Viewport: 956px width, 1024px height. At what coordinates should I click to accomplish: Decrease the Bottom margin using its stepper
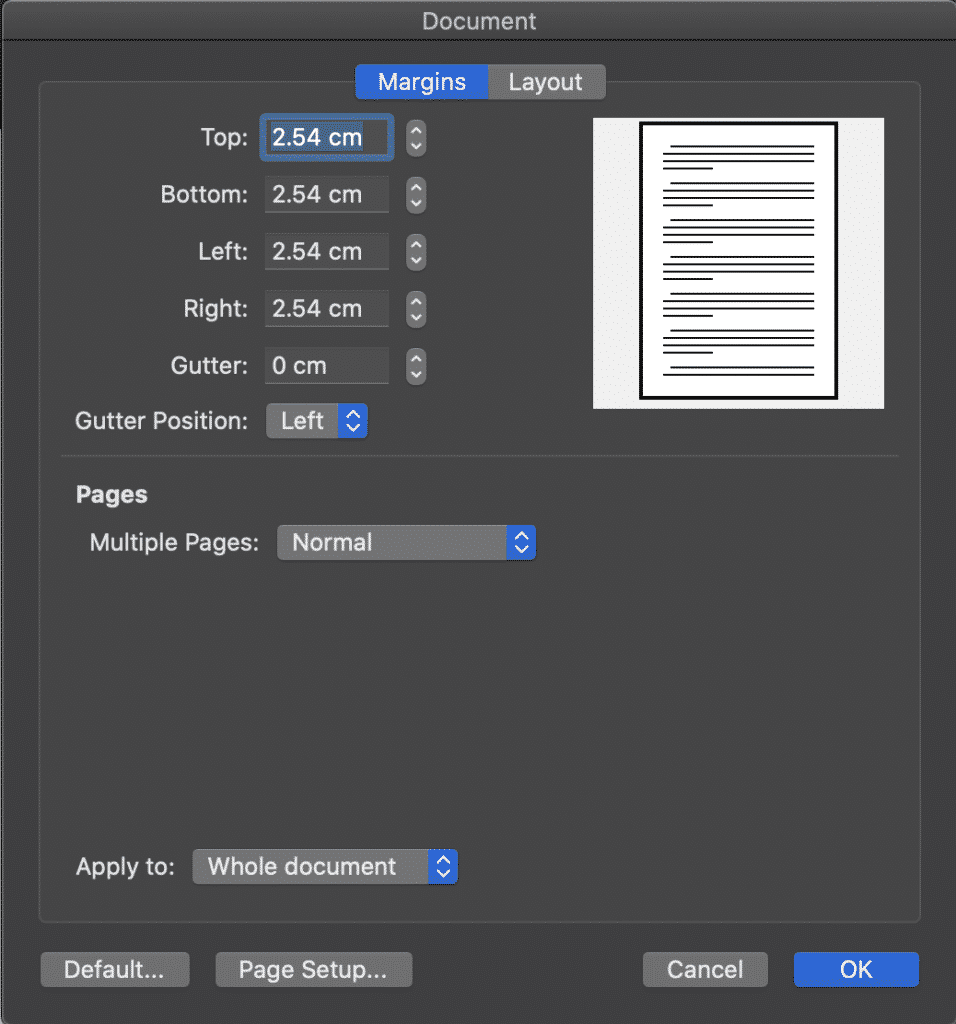click(x=416, y=201)
